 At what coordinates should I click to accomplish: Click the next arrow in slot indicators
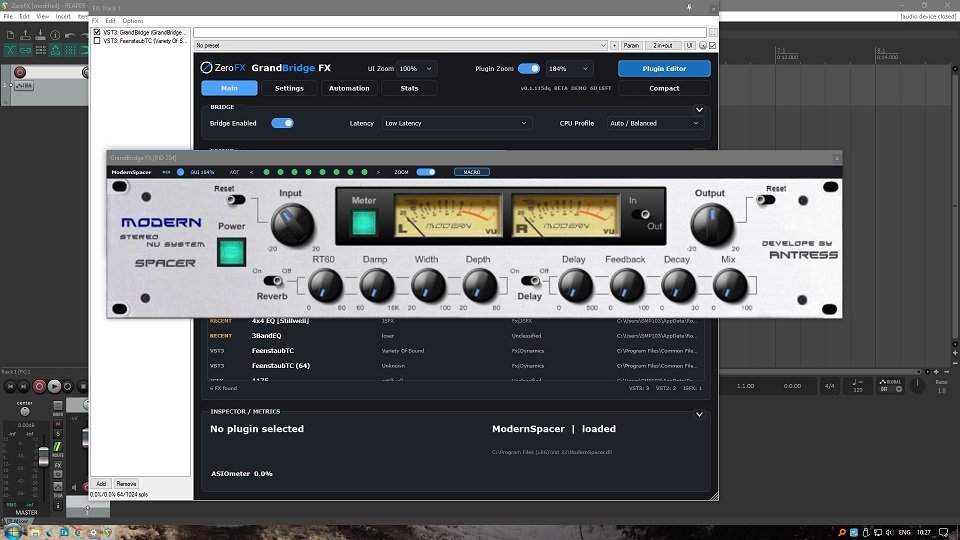coord(378,173)
